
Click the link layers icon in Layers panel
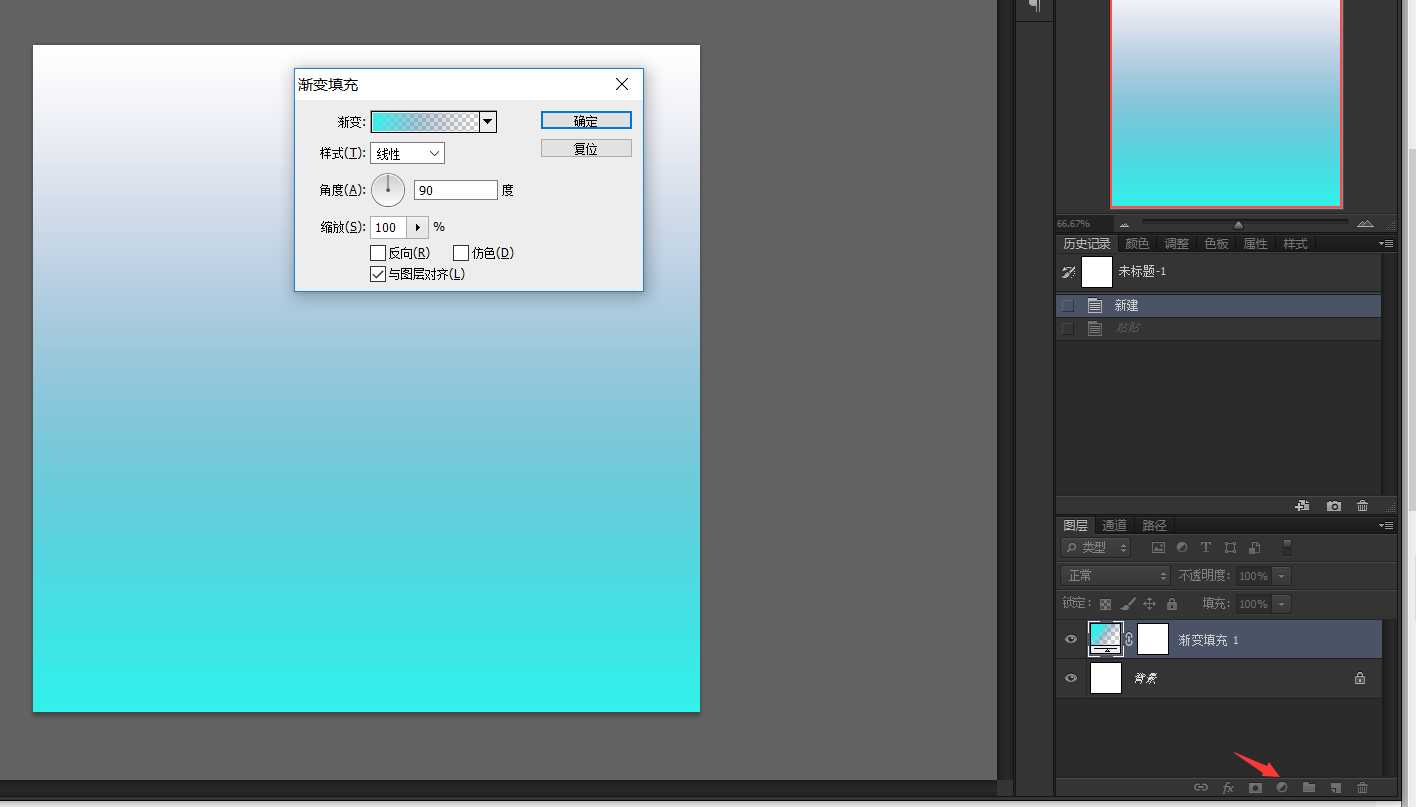pos(1201,788)
